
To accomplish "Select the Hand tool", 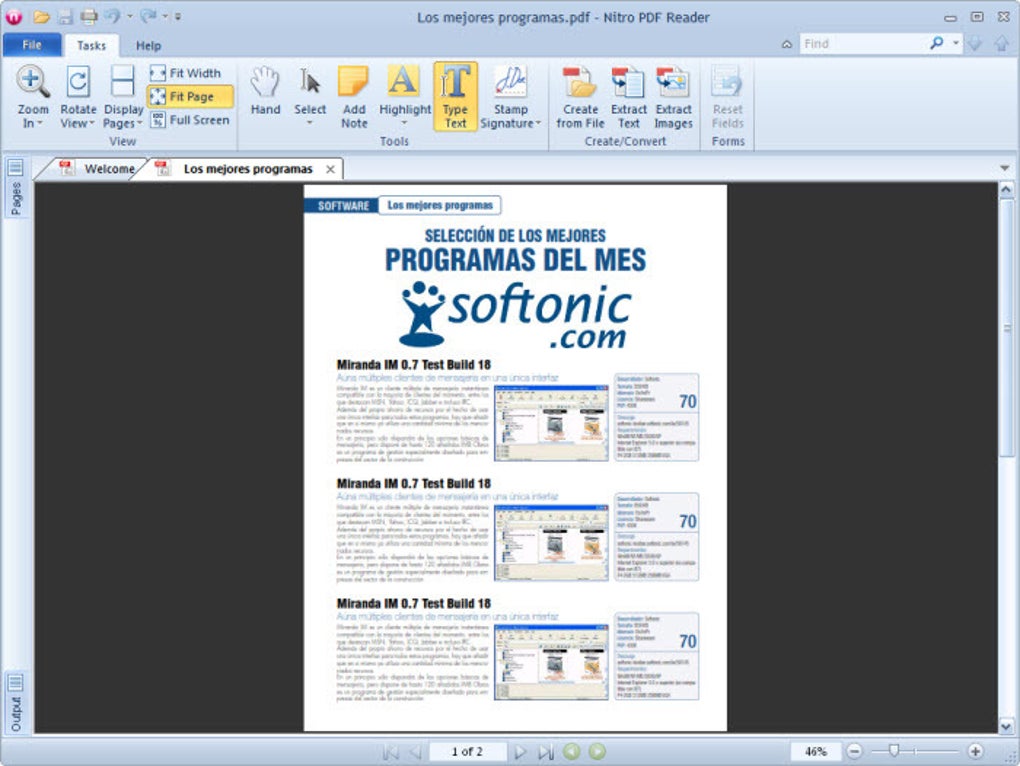I will click(264, 95).
